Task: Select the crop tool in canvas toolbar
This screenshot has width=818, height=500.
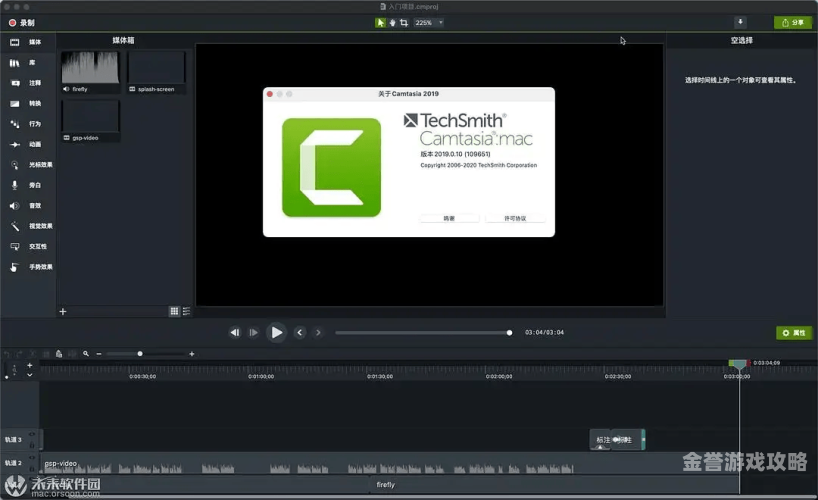Action: pyautogui.click(x=404, y=22)
